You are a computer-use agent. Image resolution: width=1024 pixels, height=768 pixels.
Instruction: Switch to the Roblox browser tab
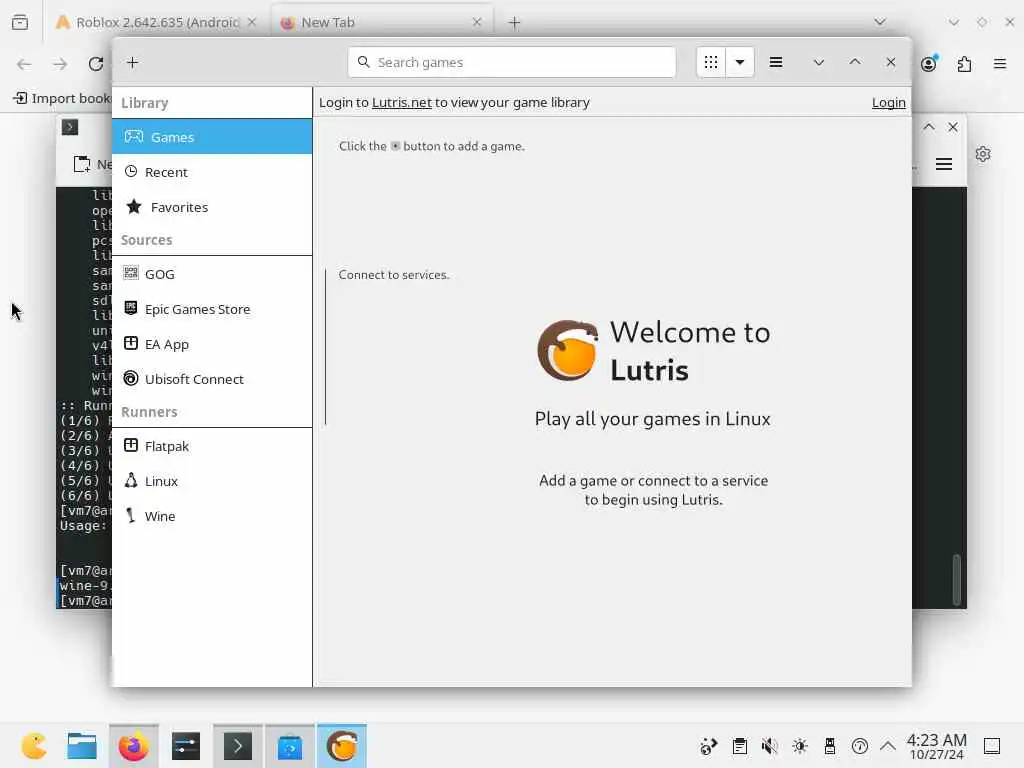[x=157, y=22]
